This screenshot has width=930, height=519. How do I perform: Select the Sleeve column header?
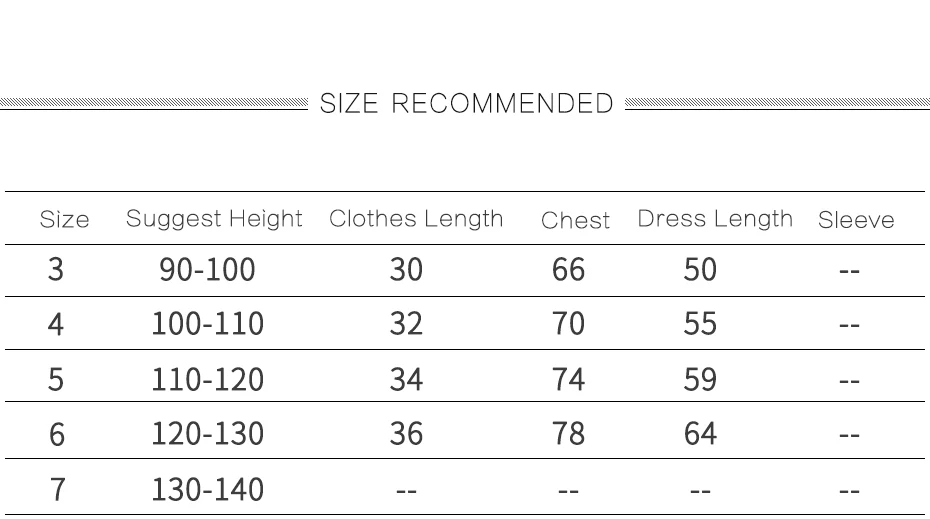pos(856,220)
